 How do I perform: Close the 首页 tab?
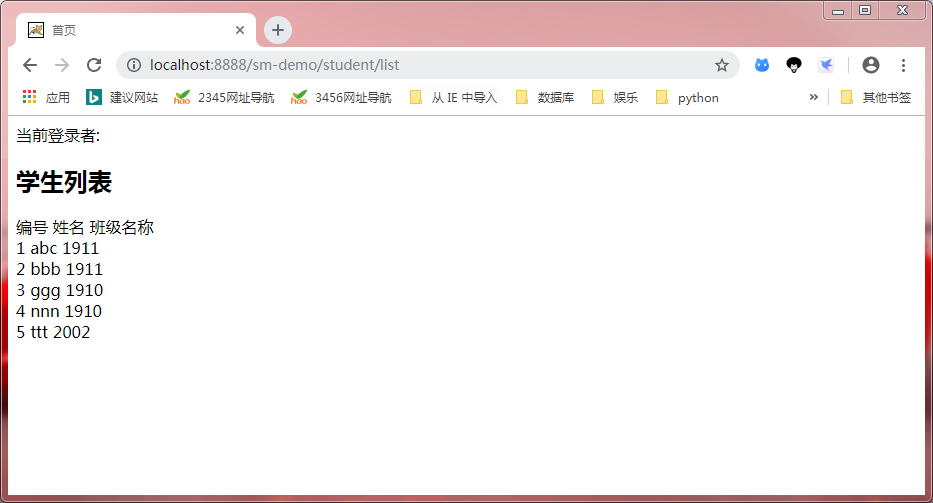240,30
